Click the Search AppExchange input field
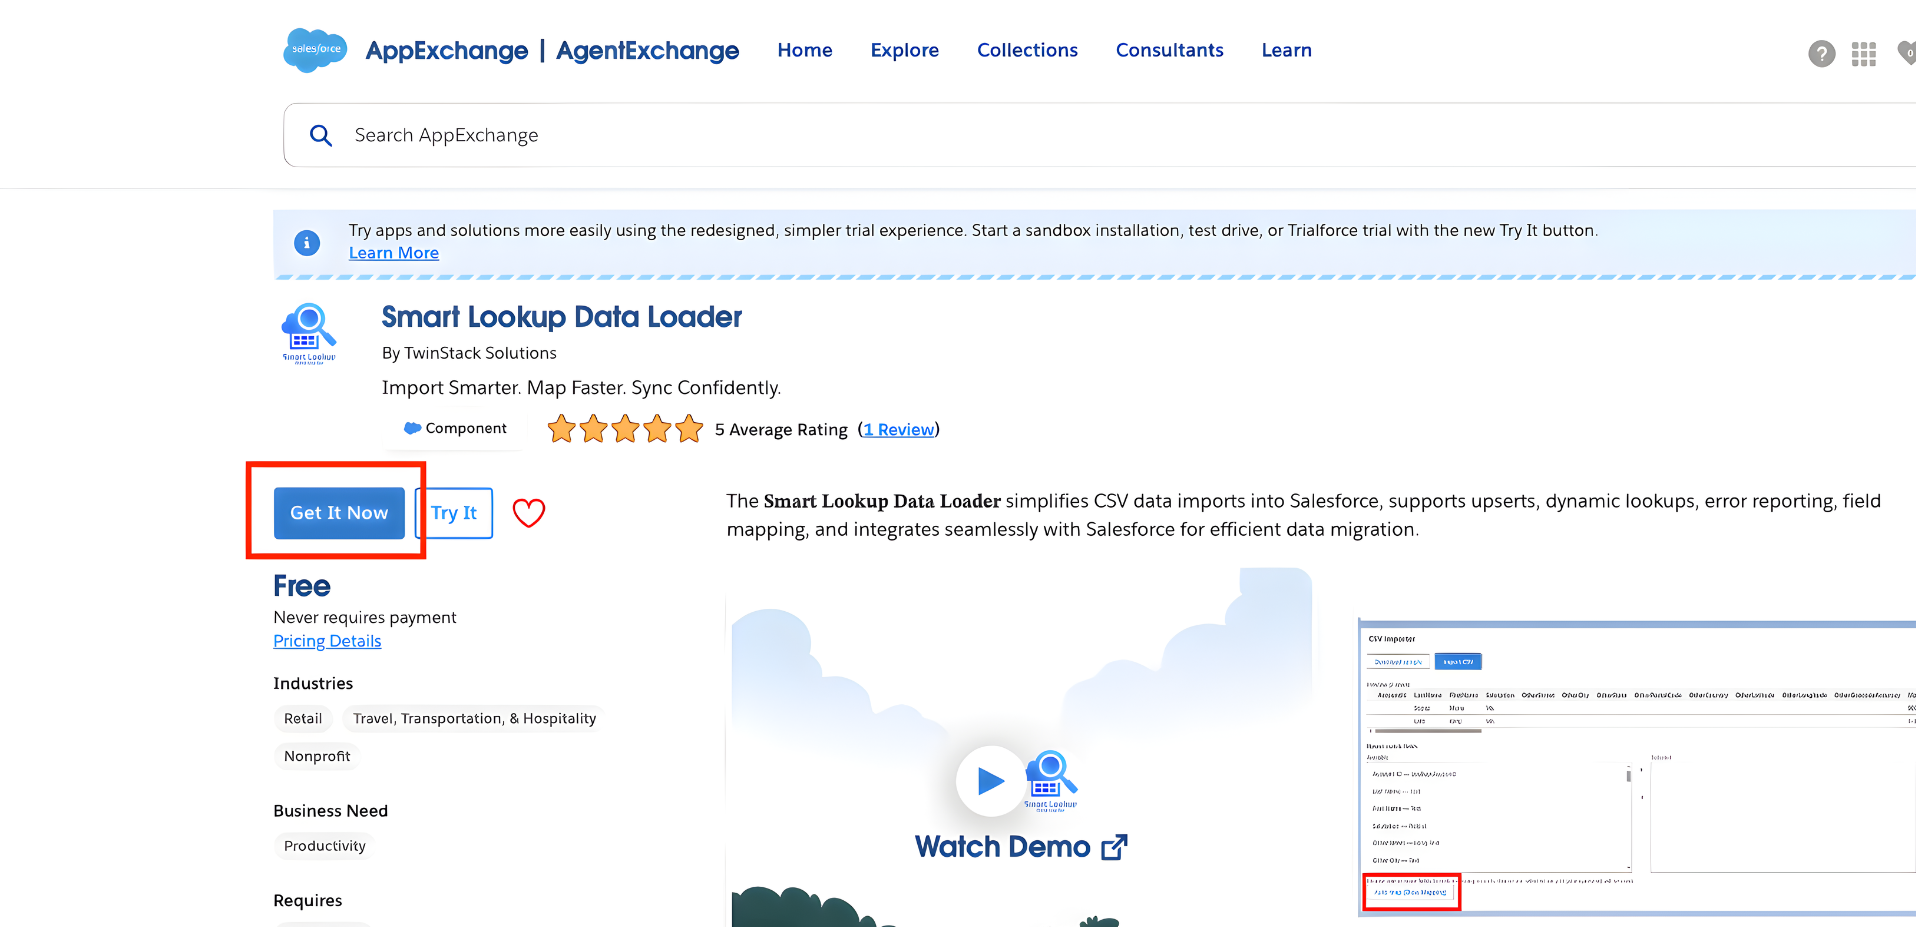The height and width of the screenshot is (927, 1916). point(700,135)
